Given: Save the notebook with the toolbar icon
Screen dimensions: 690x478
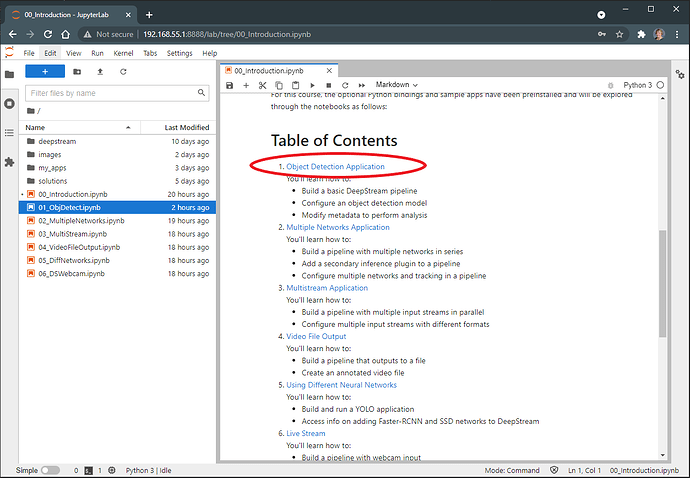Looking at the screenshot, I should click(x=230, y=85).
